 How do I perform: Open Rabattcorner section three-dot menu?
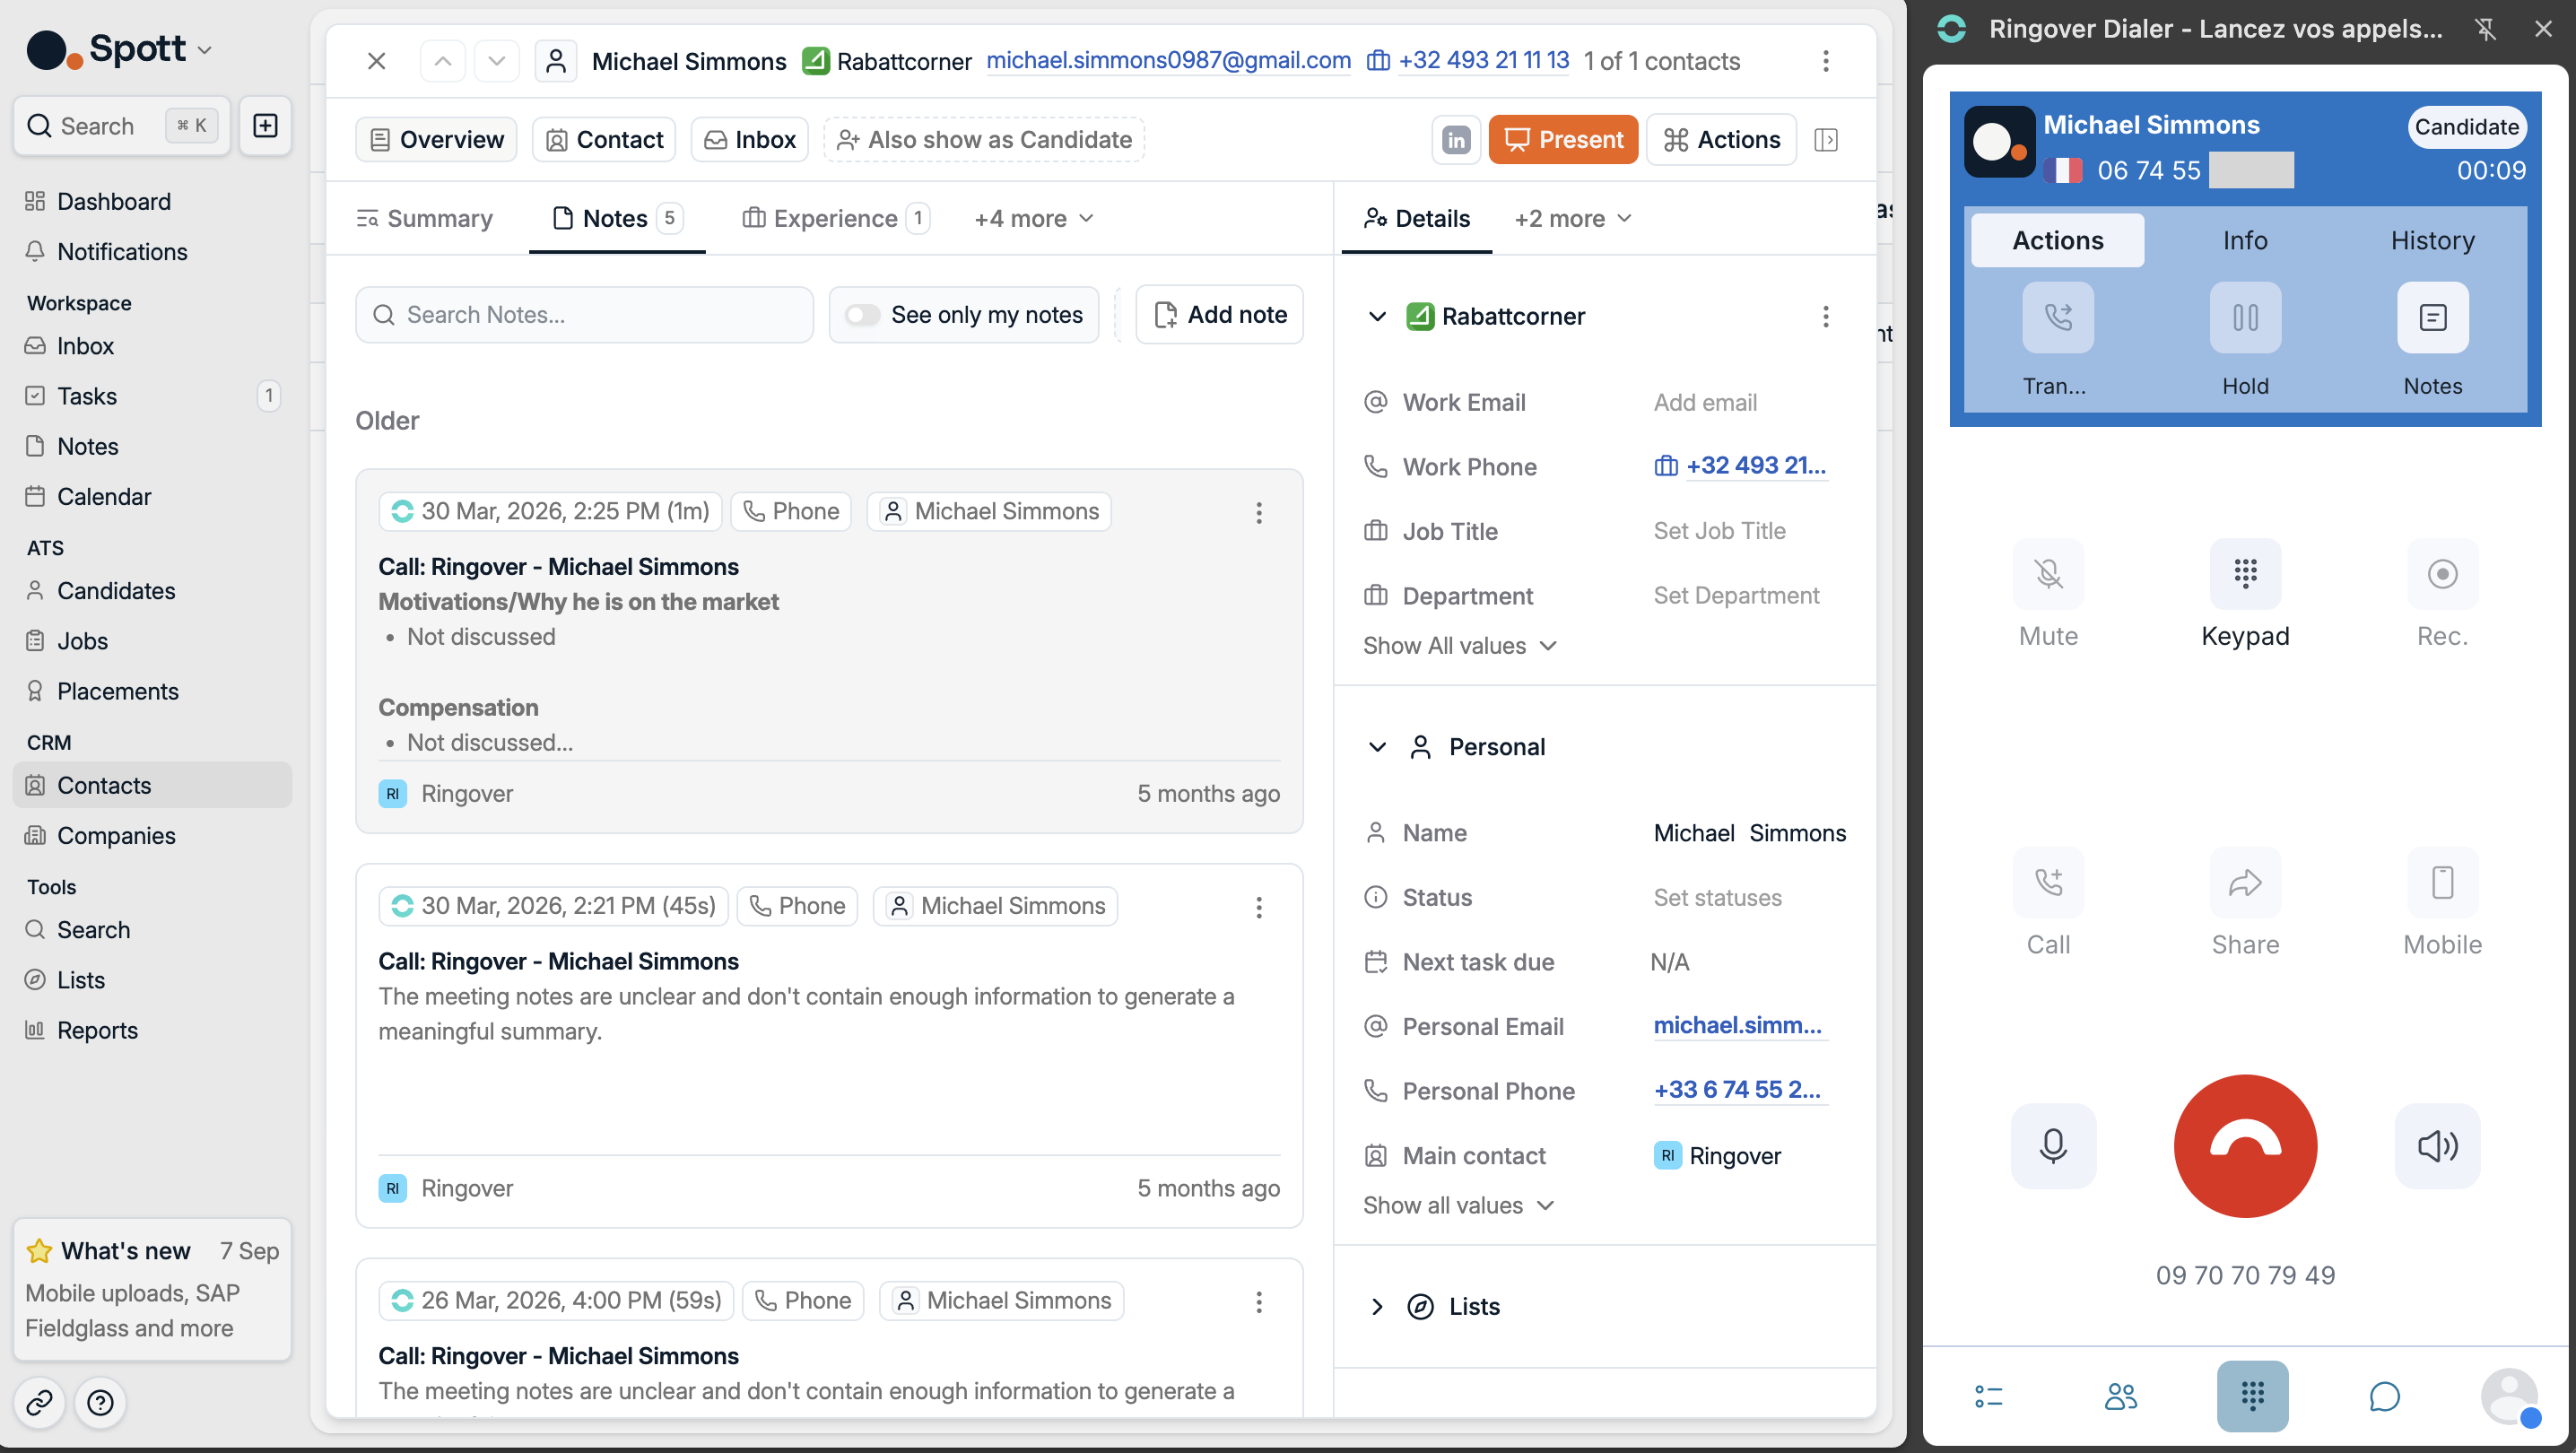coord(1825,317)
